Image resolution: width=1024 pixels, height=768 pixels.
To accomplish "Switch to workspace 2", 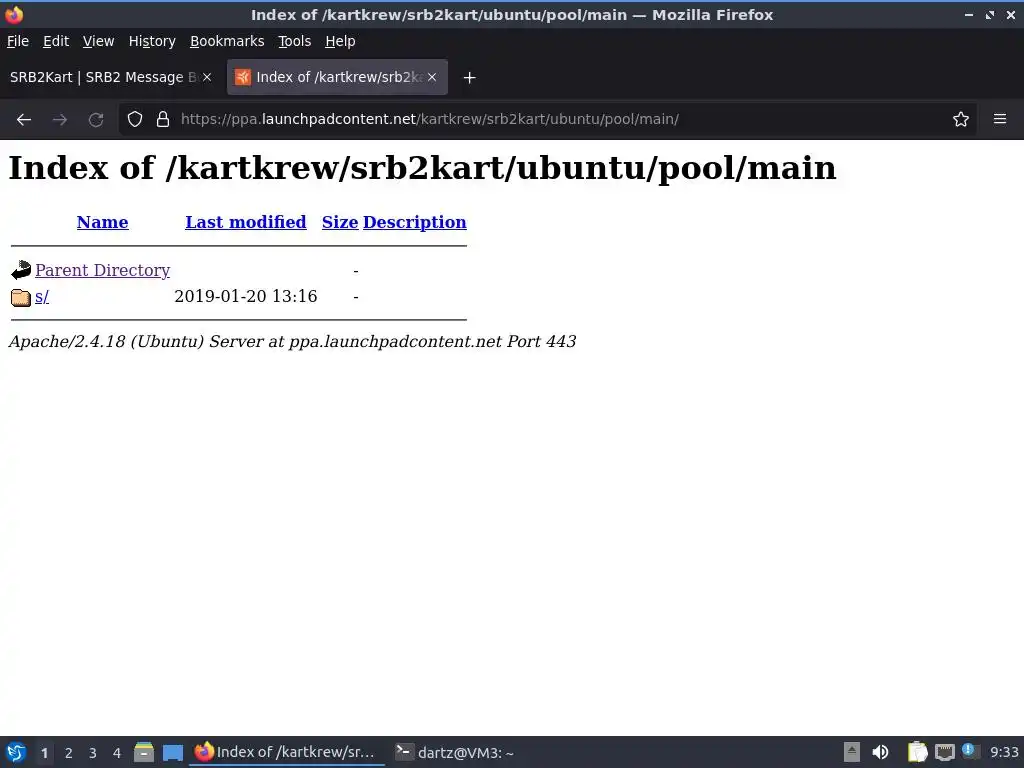I will [69, 753].
